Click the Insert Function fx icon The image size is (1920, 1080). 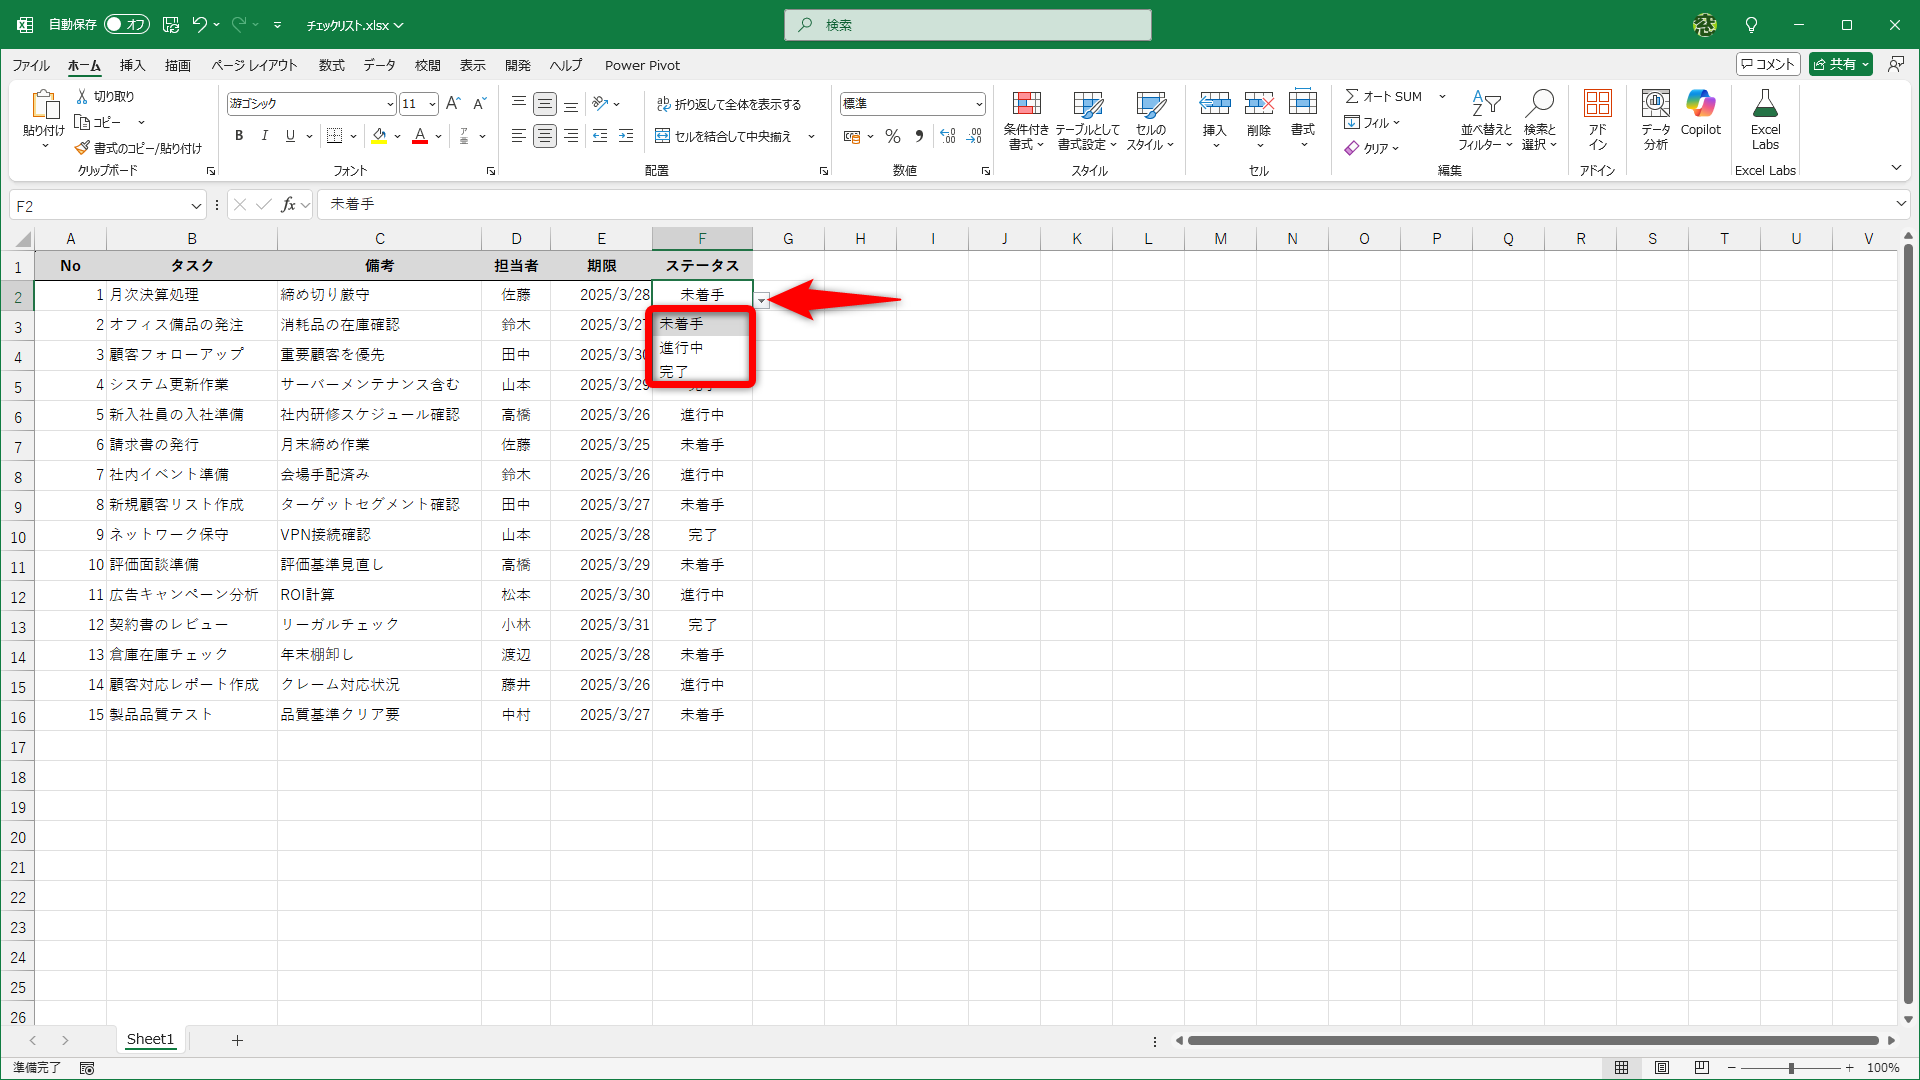click(289, 205)
